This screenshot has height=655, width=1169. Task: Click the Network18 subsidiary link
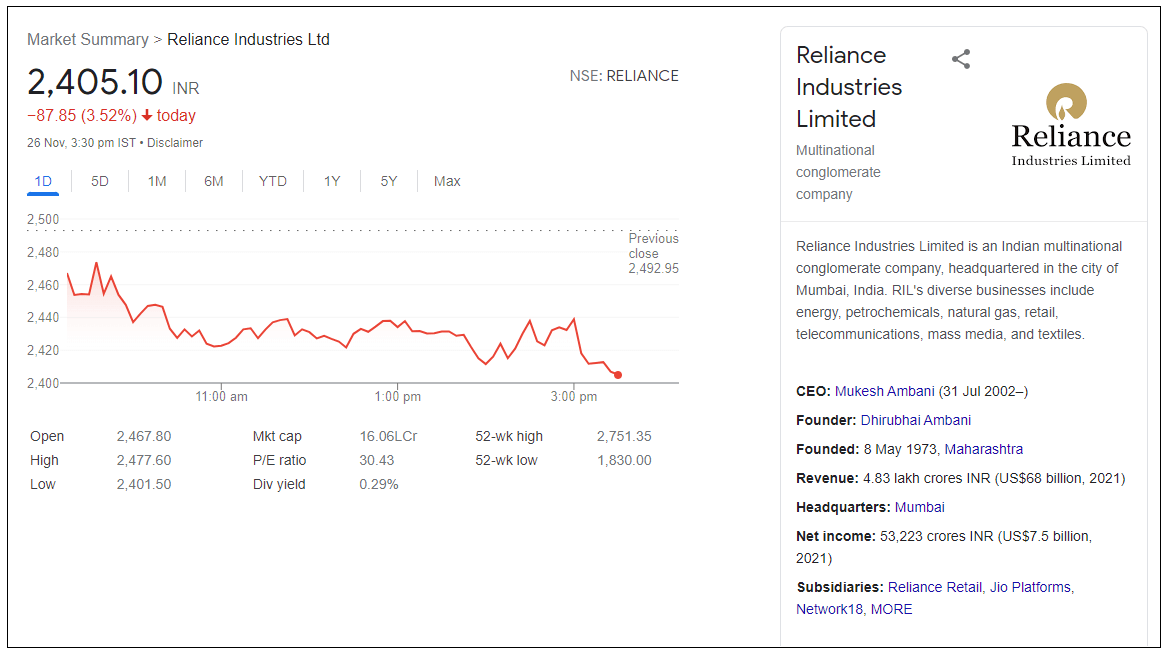(x=830, y=609)
